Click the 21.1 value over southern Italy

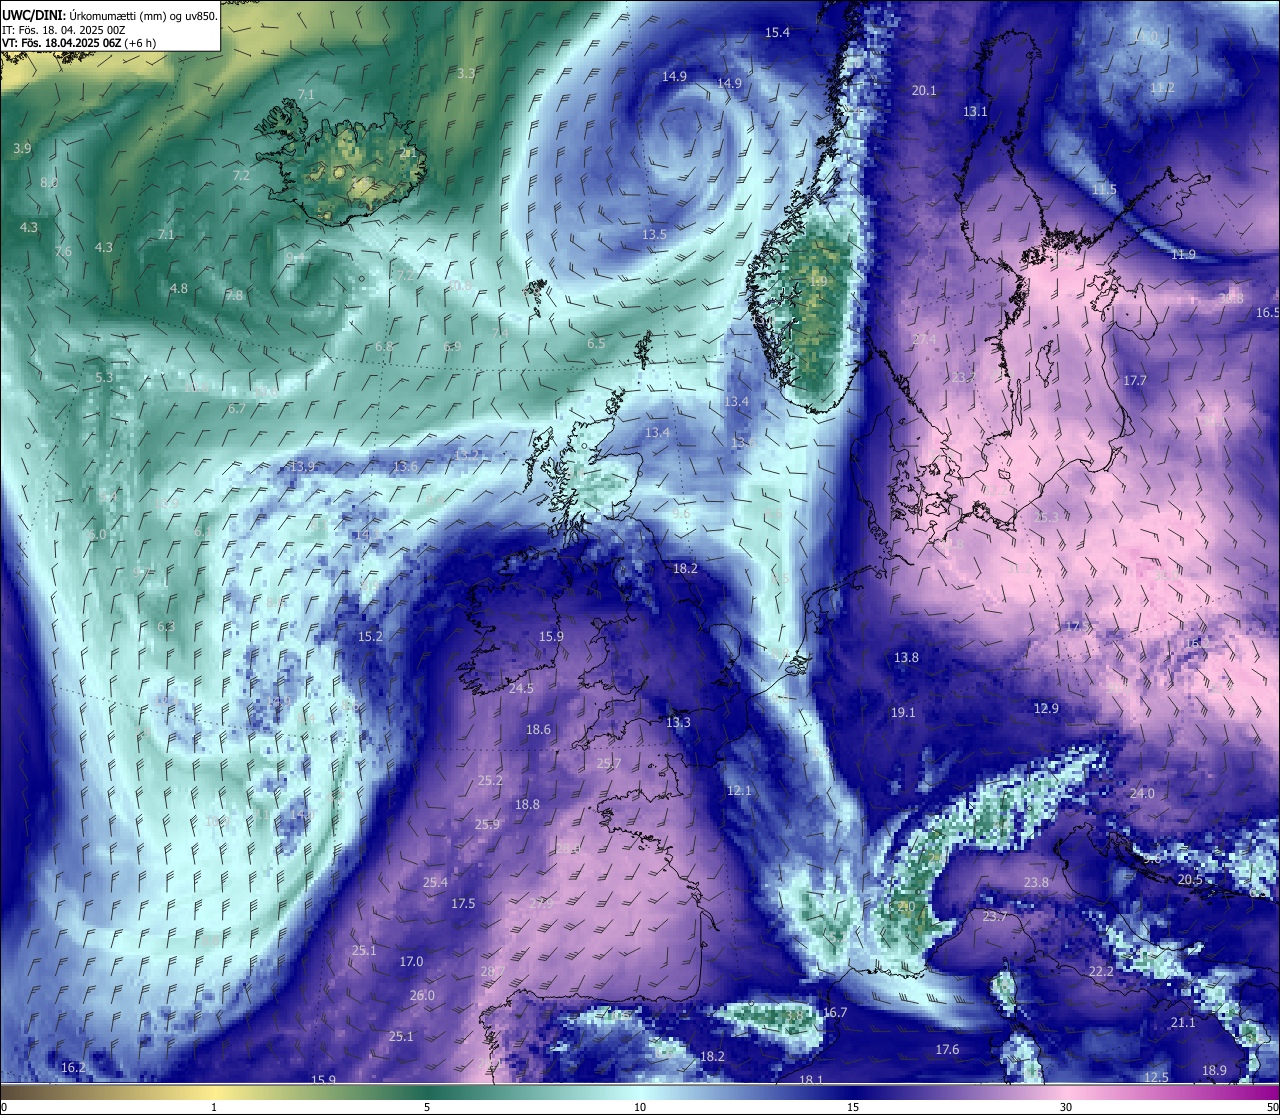point(1183,1023)
